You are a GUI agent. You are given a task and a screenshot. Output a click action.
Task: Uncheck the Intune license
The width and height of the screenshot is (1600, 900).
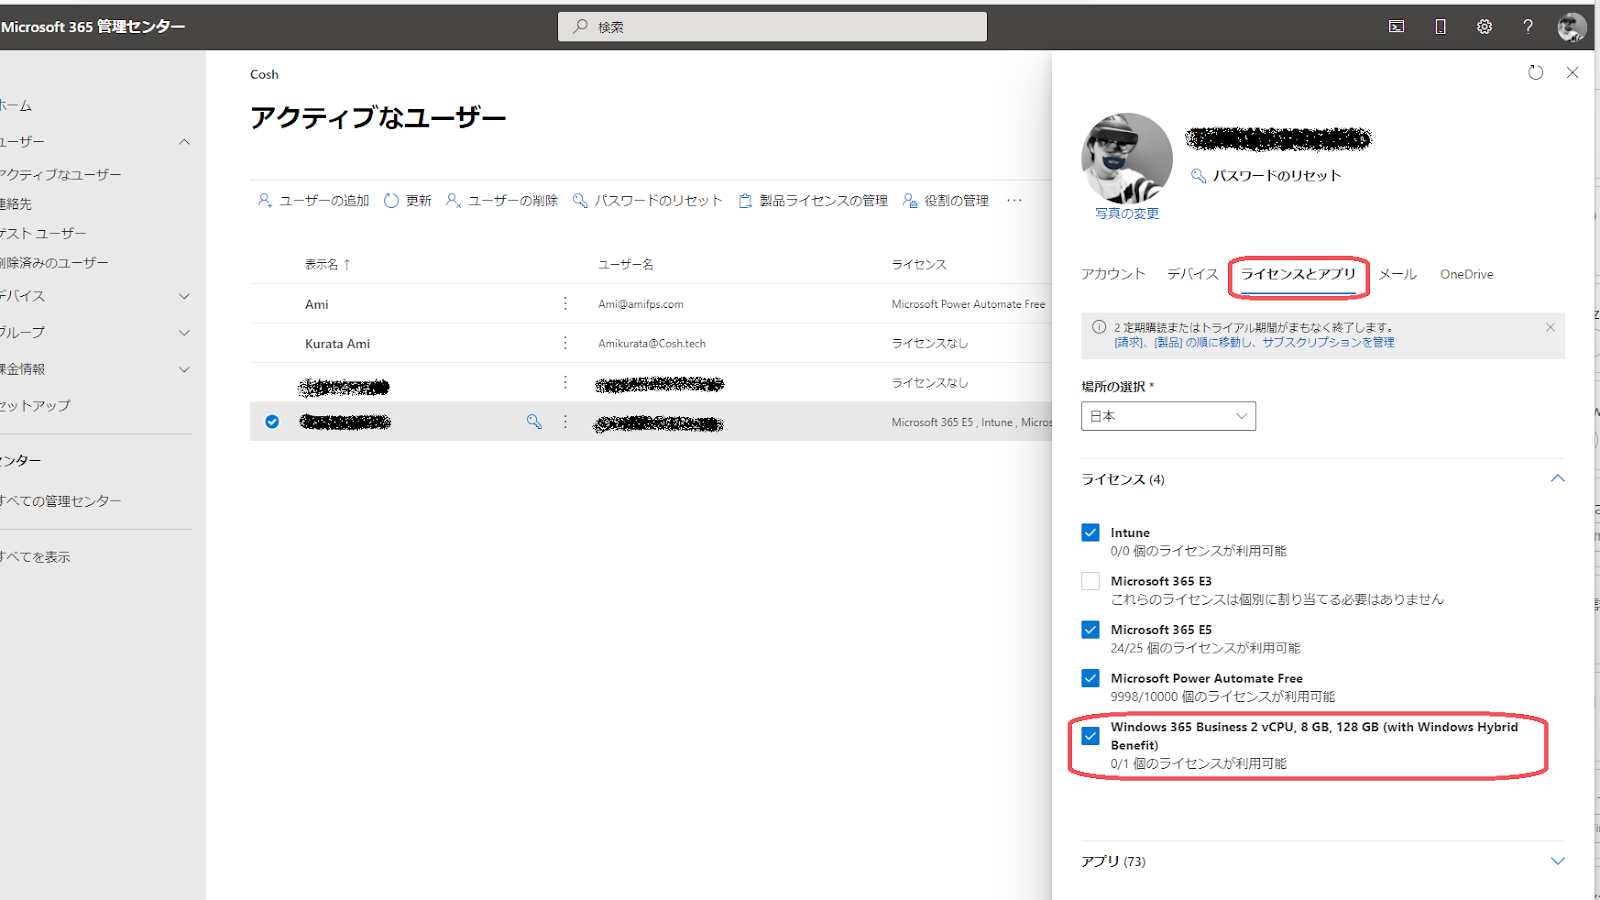tap(1090, 532)
